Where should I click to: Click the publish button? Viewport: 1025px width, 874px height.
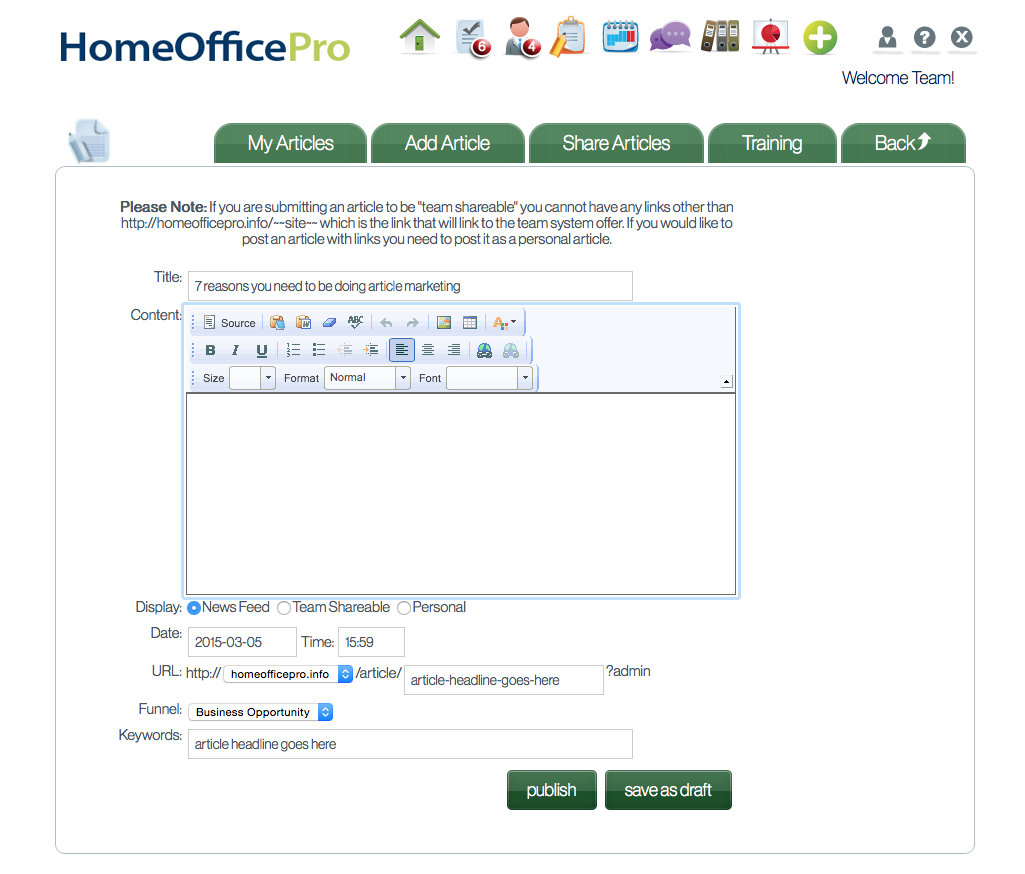tap(552, 790)
